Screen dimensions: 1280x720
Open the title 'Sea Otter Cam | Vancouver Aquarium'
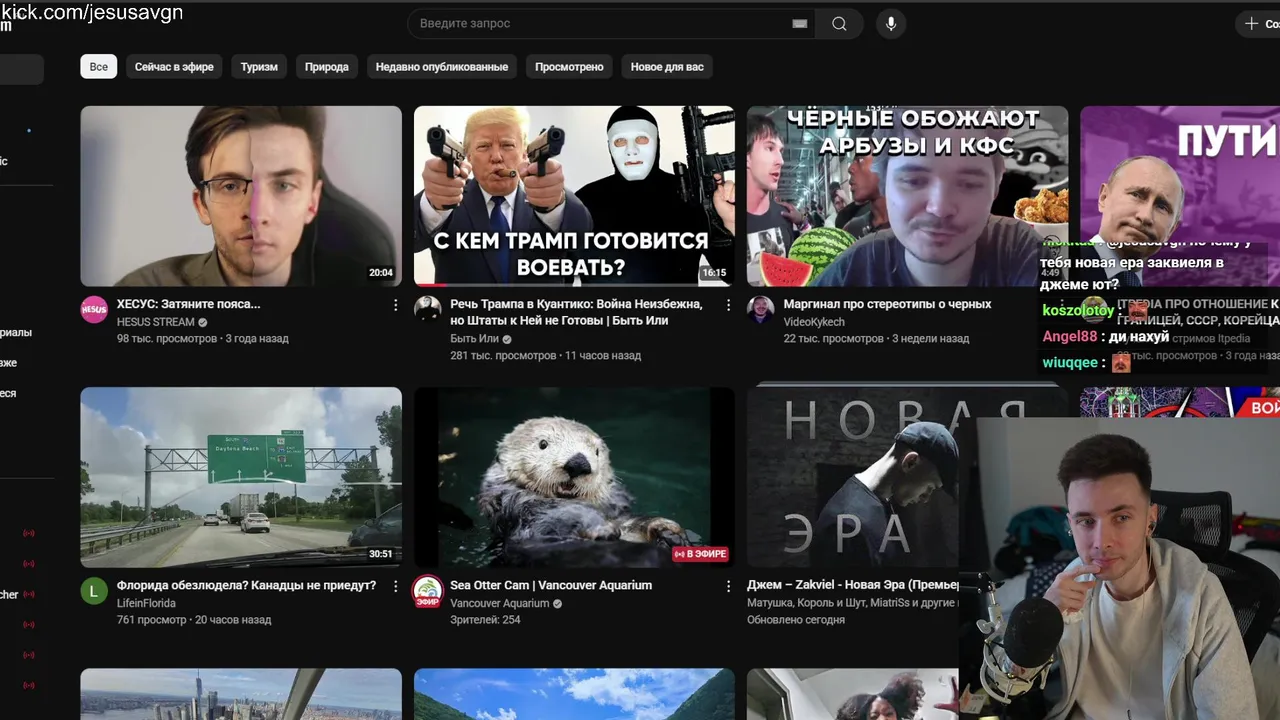click(x=551, y=585)
